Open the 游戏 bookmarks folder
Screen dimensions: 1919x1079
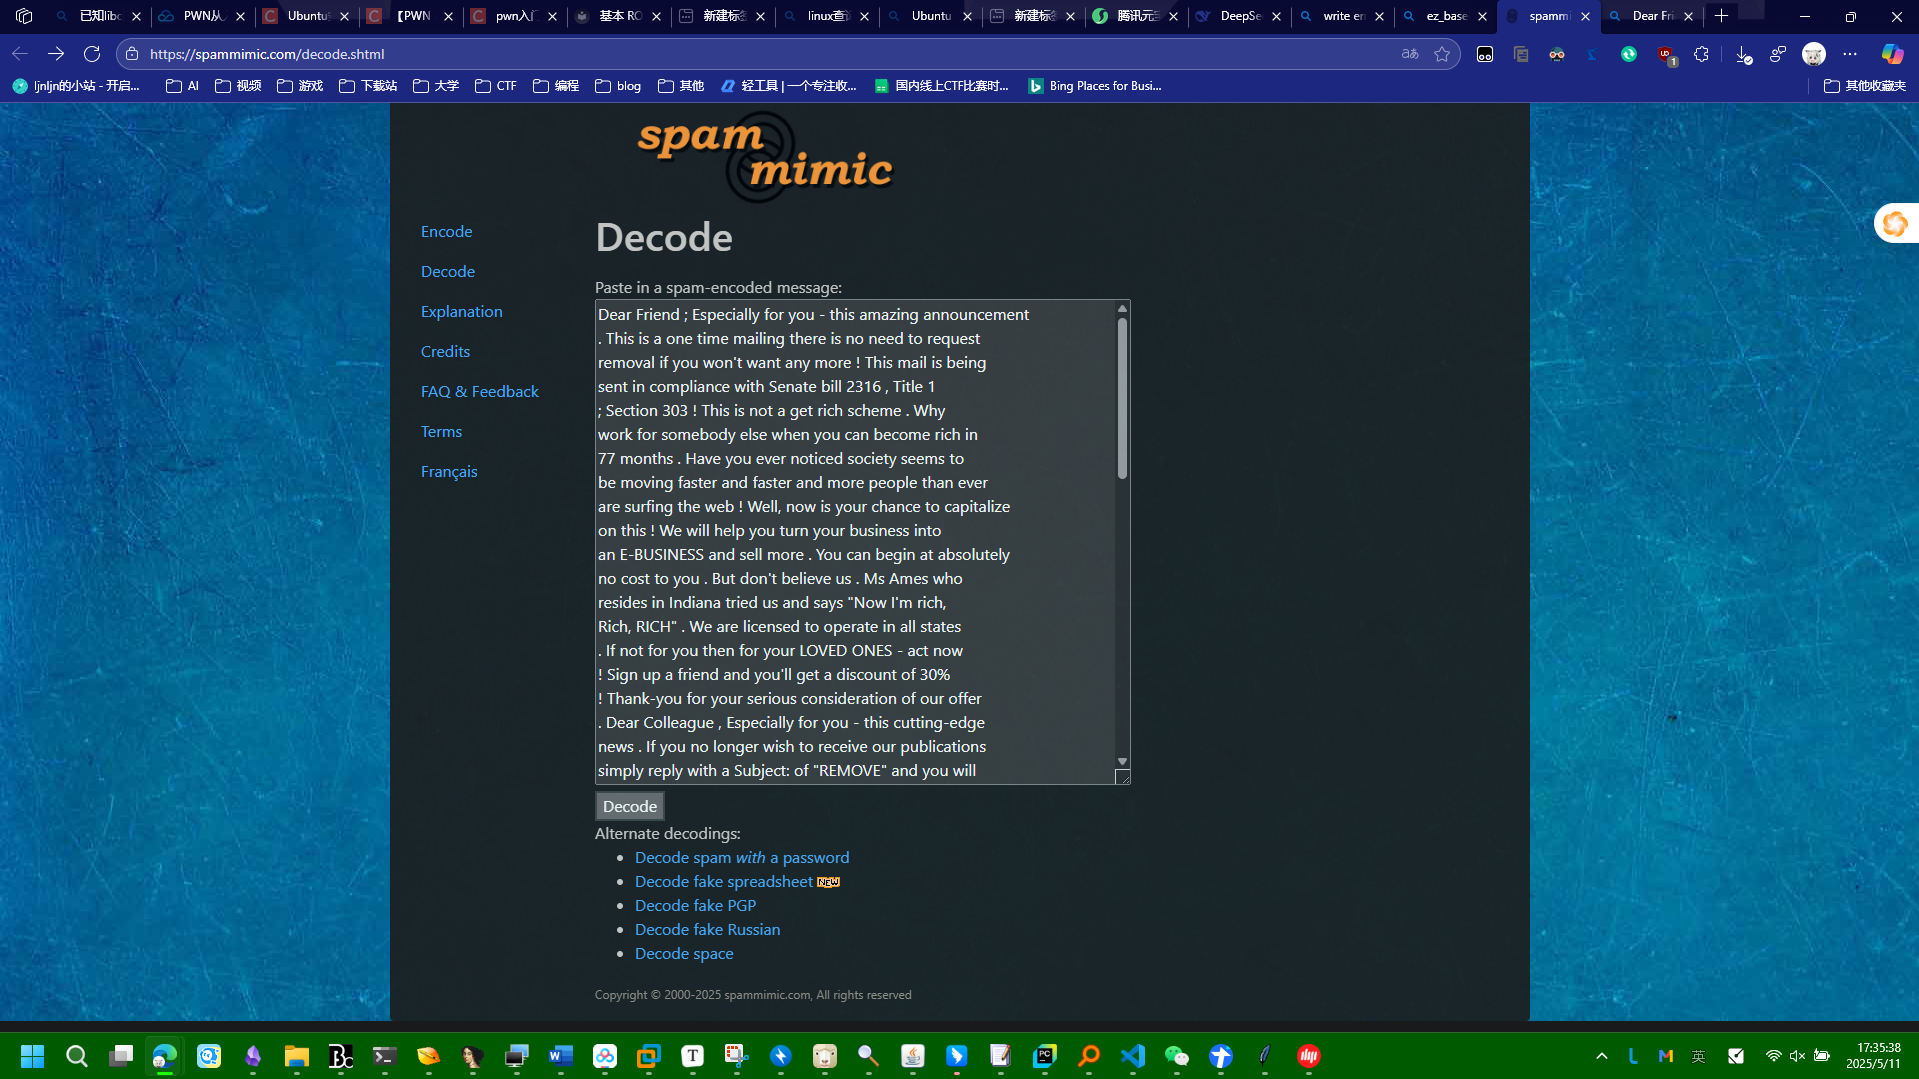point(300,86)
